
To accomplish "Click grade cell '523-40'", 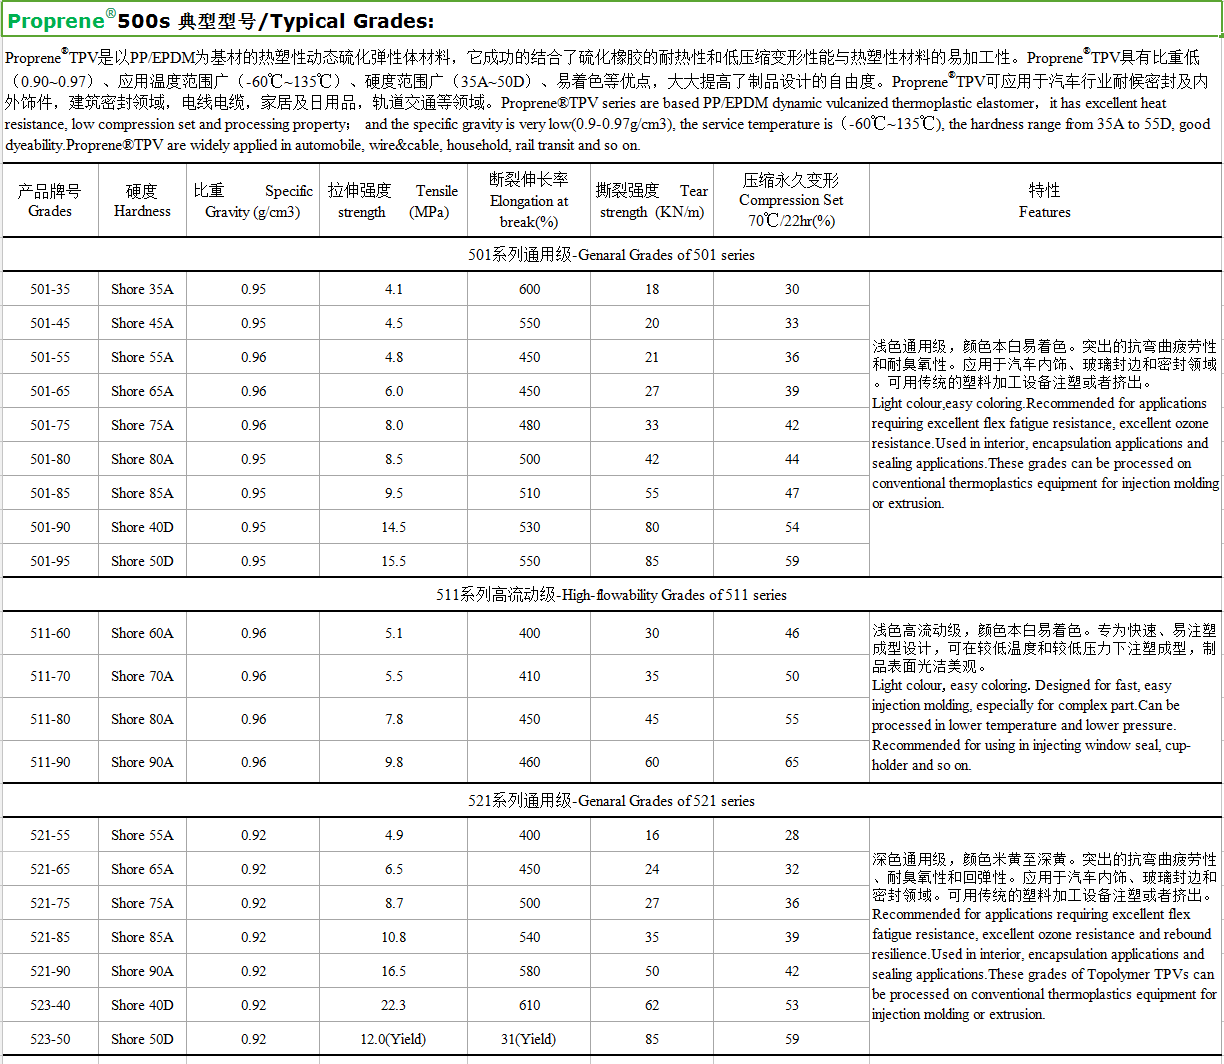I will coord(50,1005).
